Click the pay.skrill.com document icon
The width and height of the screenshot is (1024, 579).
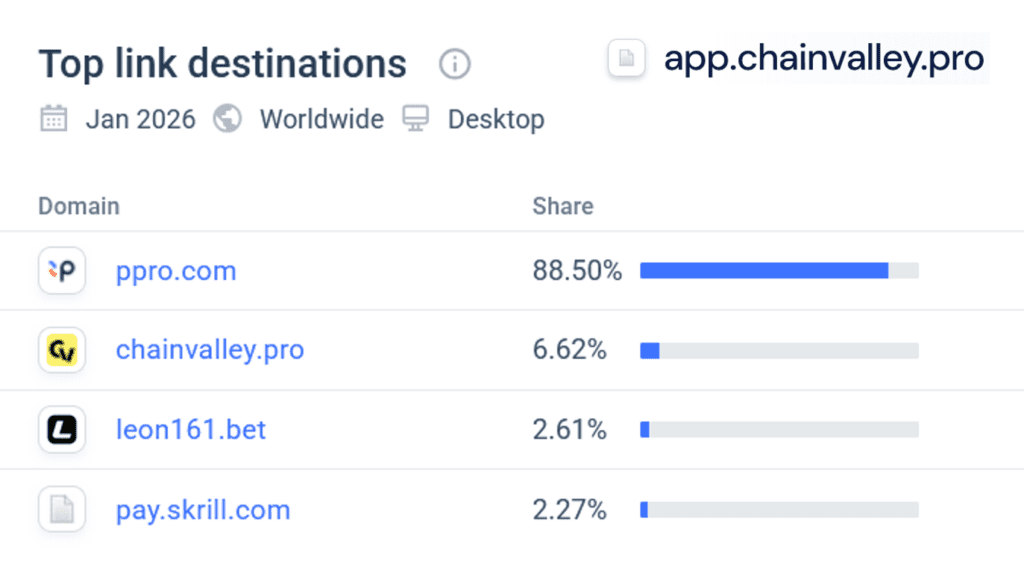tap(61, 510)
